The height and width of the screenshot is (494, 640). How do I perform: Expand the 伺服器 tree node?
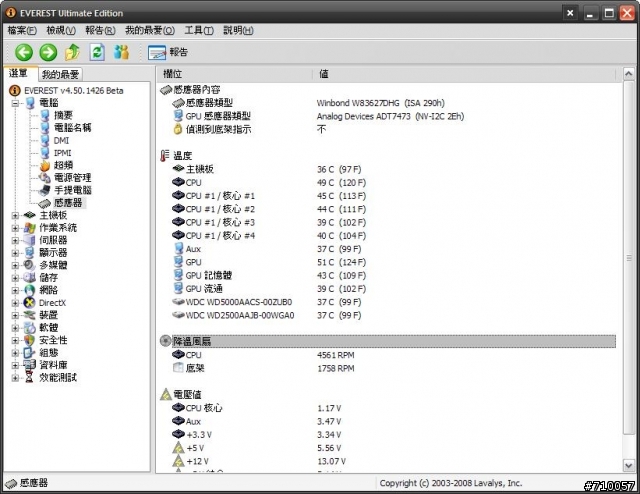point(15,240)
